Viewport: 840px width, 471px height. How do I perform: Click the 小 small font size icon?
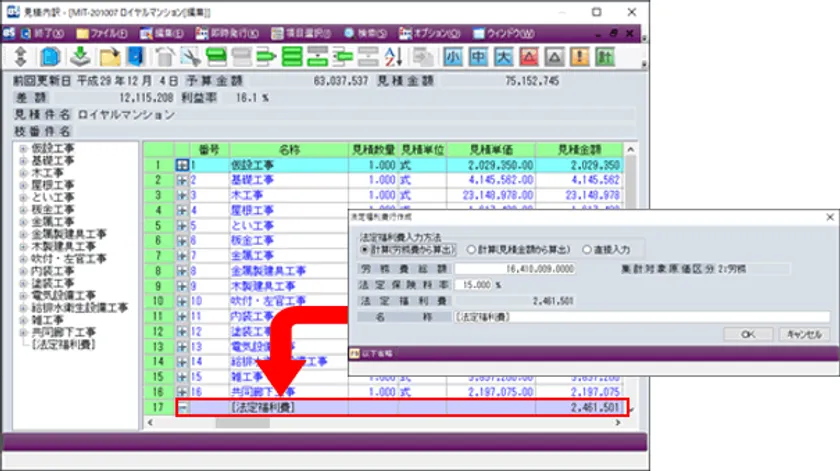(454, 56)
